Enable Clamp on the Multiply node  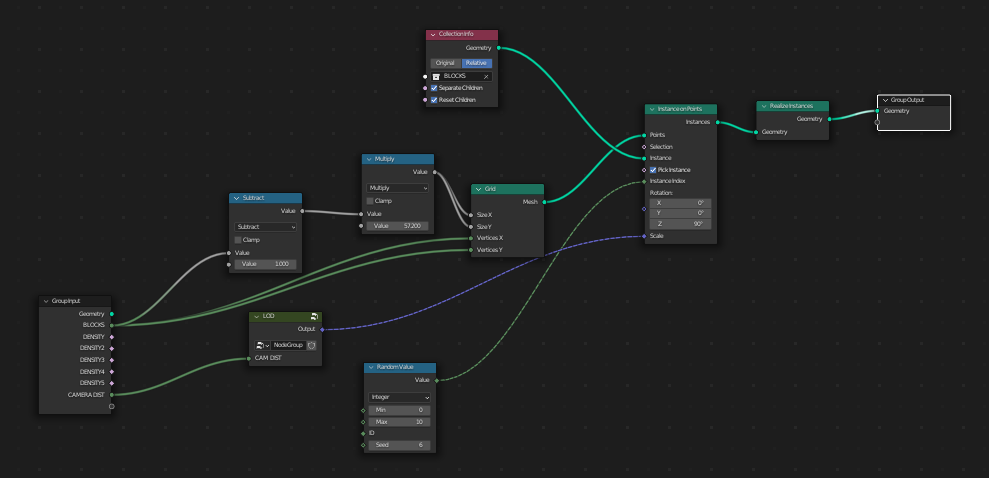click(370, 201)
